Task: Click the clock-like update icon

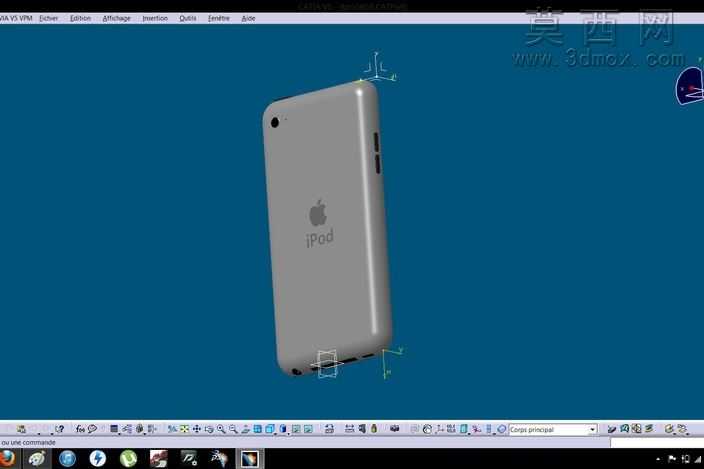Action: click(427, 429)
